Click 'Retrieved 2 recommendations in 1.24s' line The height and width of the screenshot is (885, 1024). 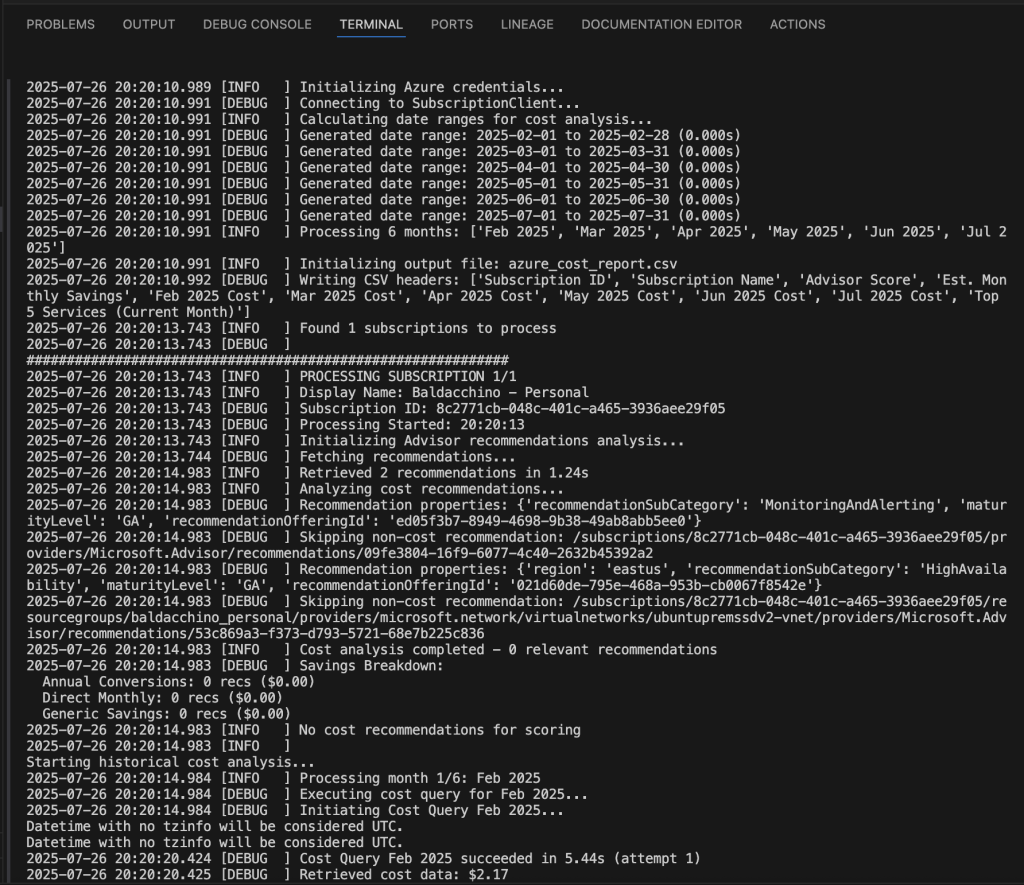pos(307,473)
